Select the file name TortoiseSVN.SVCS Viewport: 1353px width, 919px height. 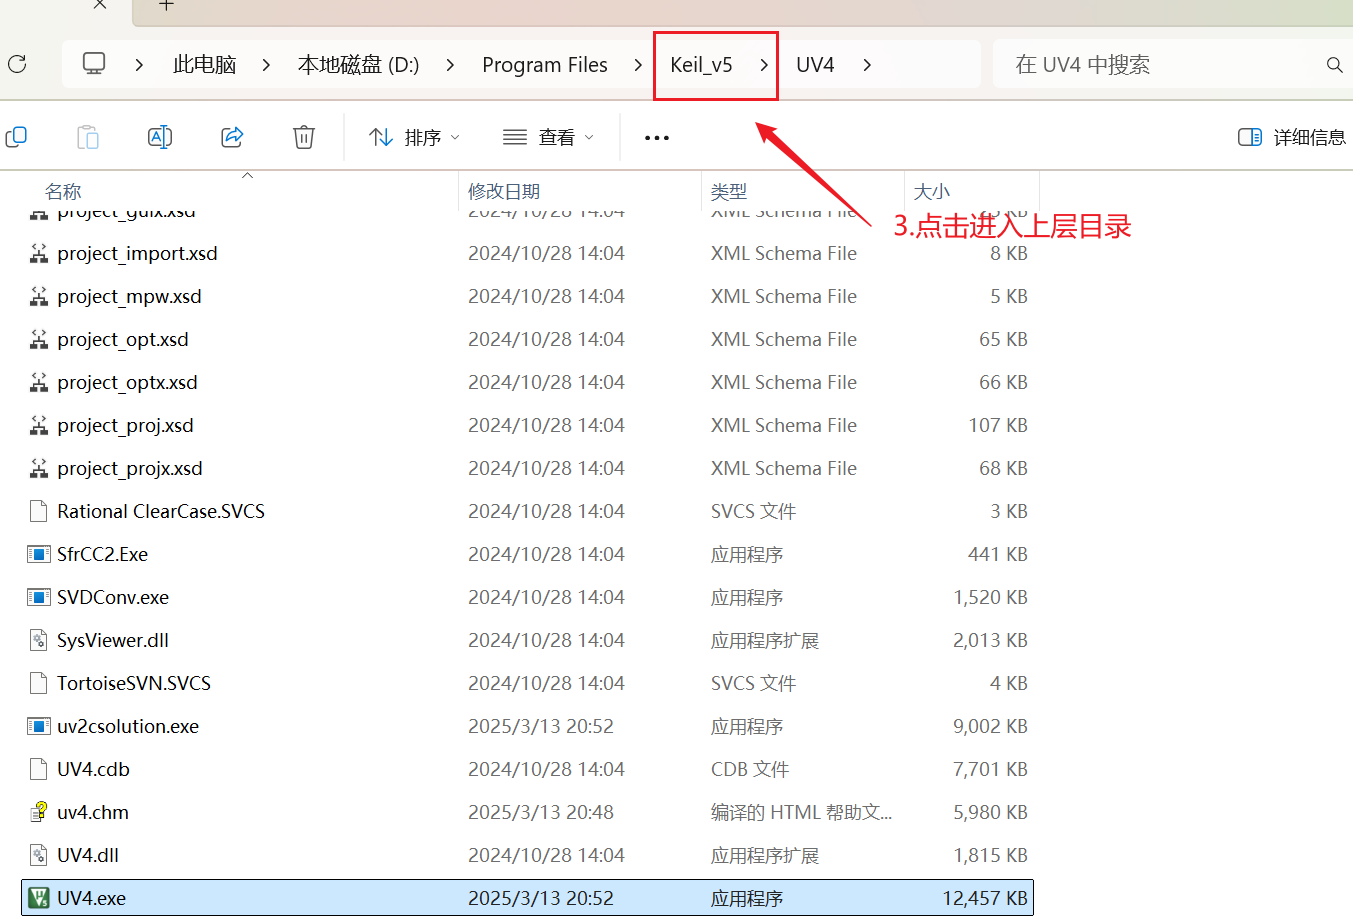pyautogui.click(x=134, y=683)
